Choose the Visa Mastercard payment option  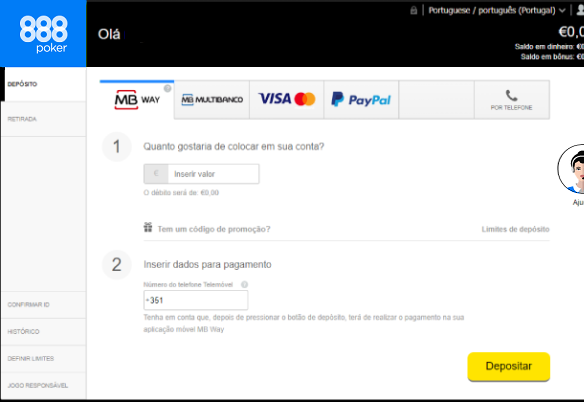click(287, 100)
